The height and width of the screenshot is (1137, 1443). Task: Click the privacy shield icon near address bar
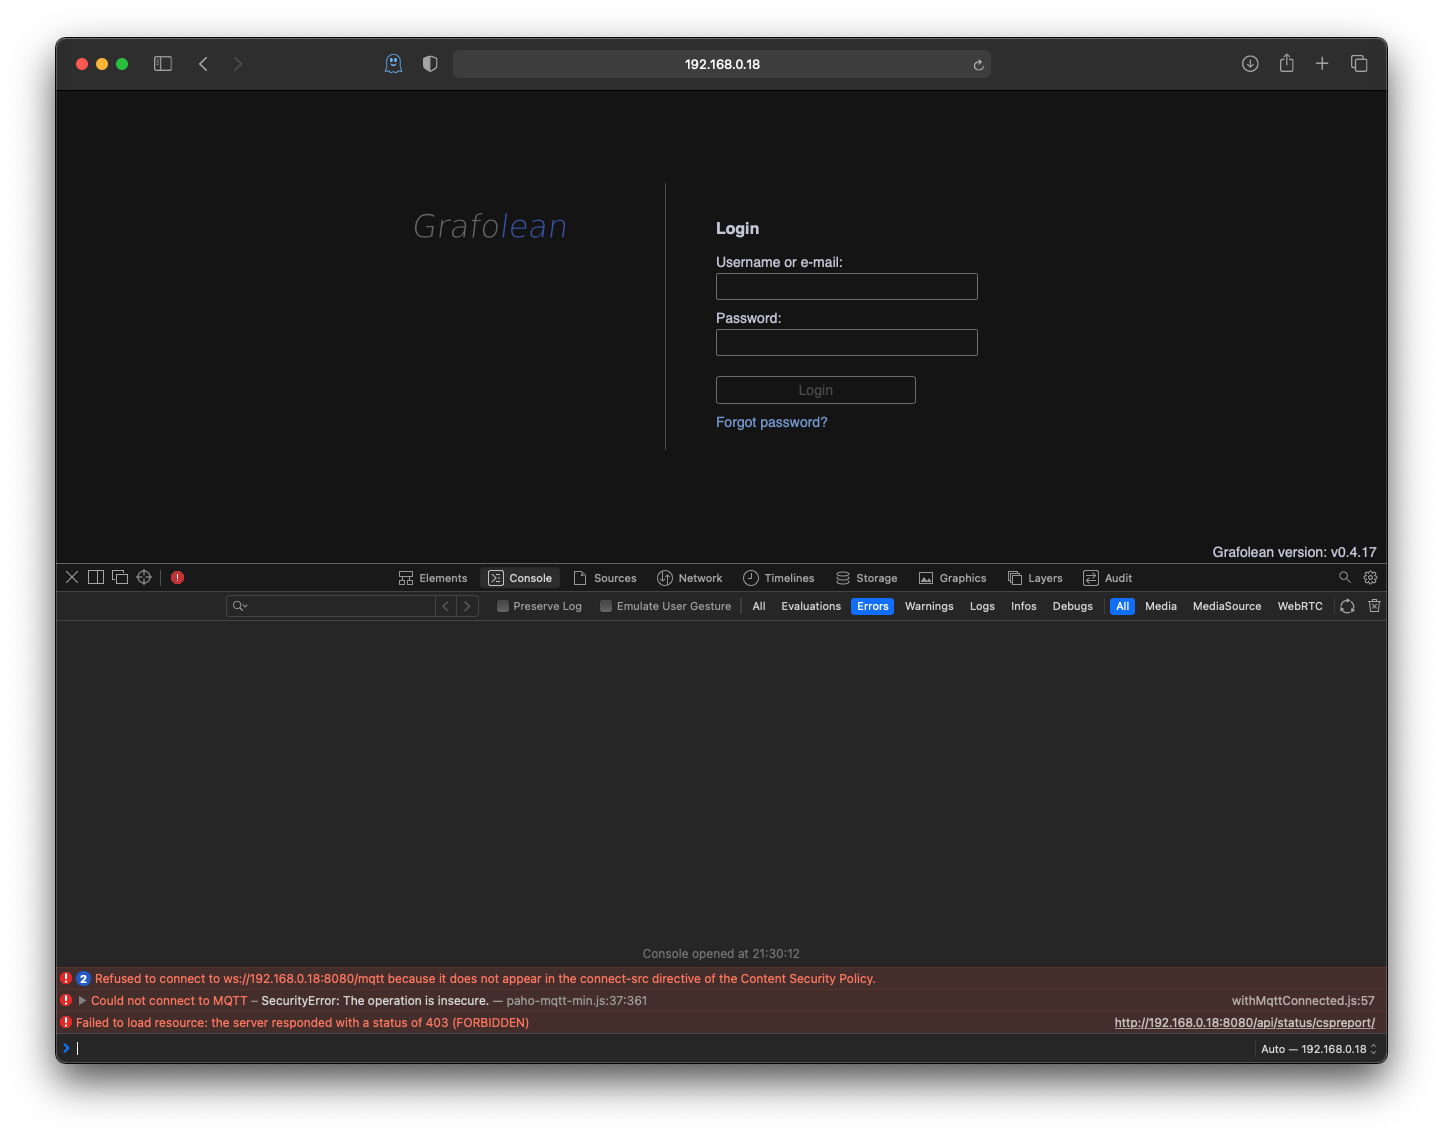[x=429, y=63]
